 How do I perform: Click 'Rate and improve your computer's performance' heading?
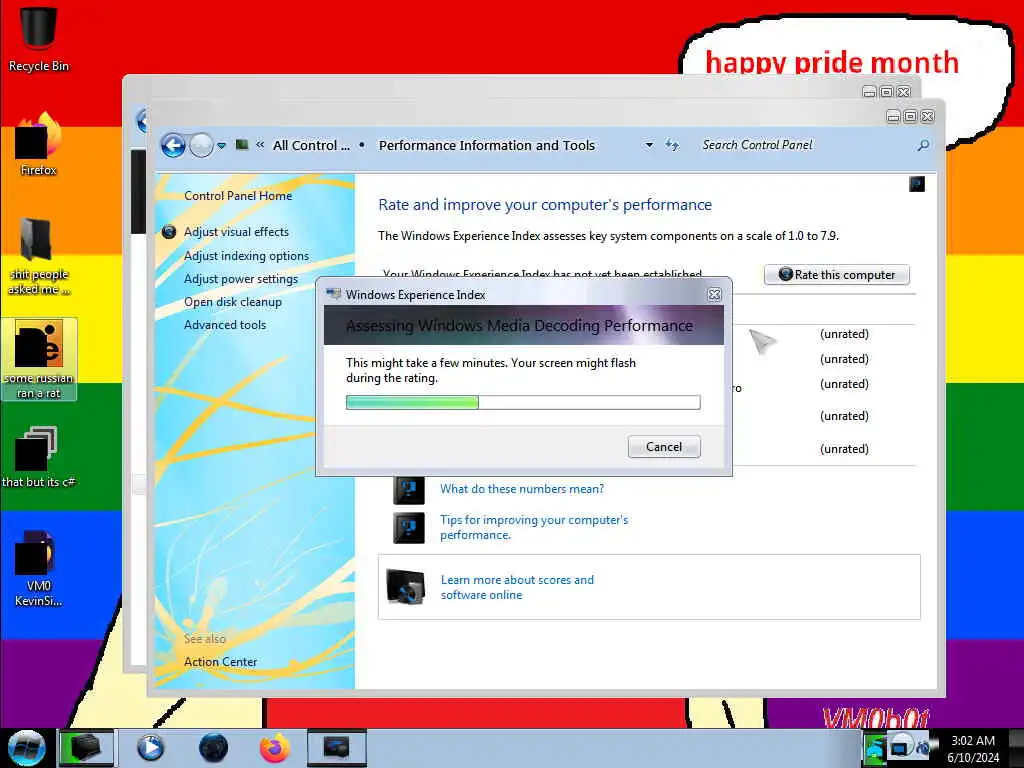click(545, 205)
